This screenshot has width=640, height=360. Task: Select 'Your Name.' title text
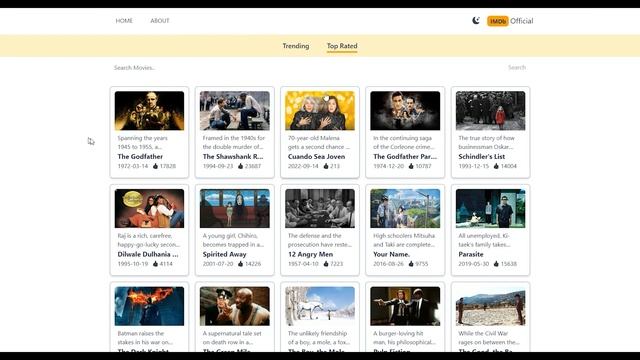point(391,254)
